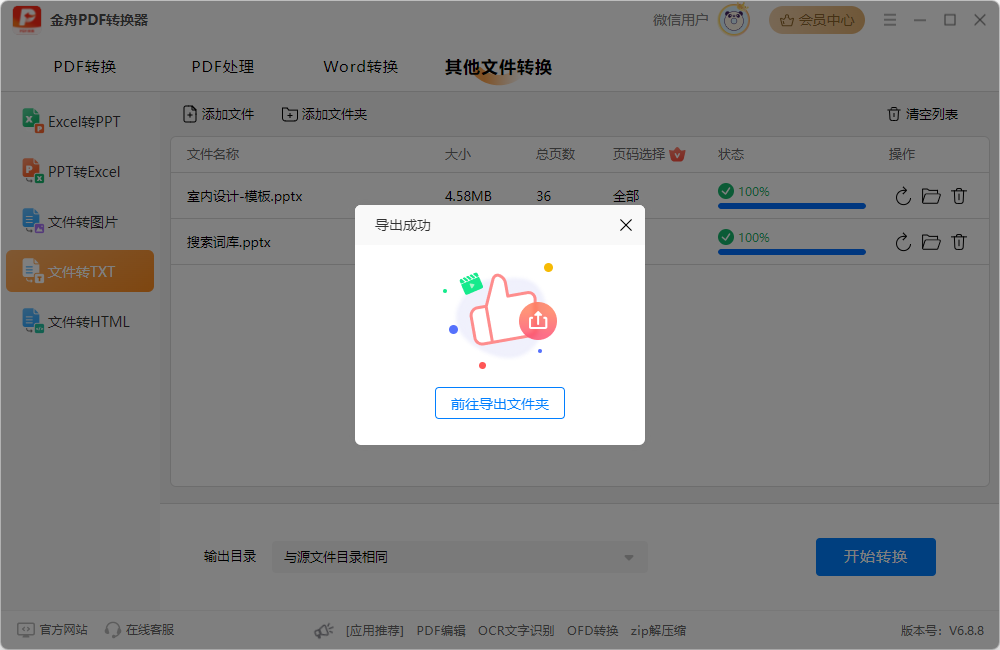Click progress bar of 搜索词库.pptx
This screenshot has height=650, width=1000.
point(791,252)
